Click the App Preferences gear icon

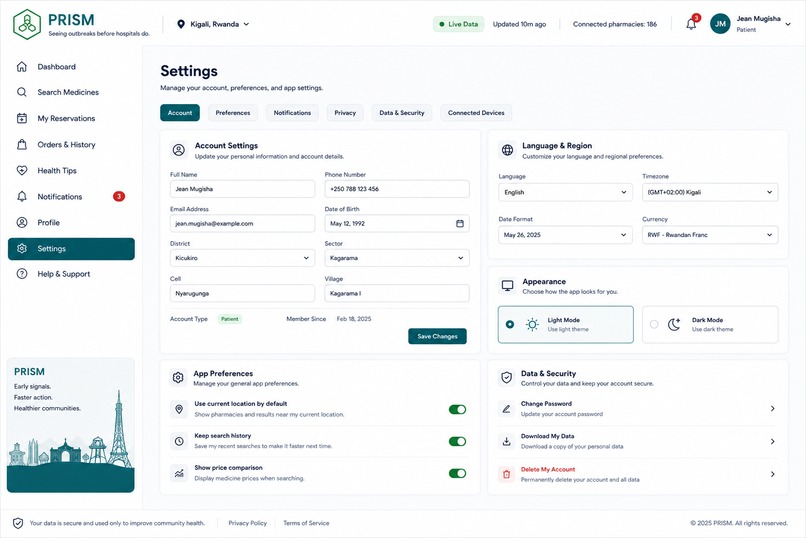178,378
